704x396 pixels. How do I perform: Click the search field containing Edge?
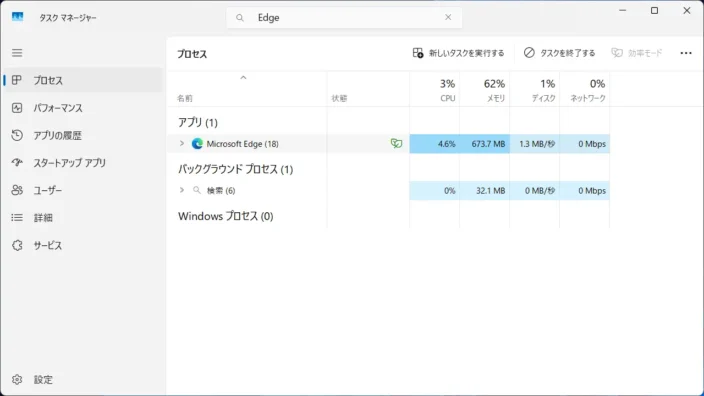point(344,18)
